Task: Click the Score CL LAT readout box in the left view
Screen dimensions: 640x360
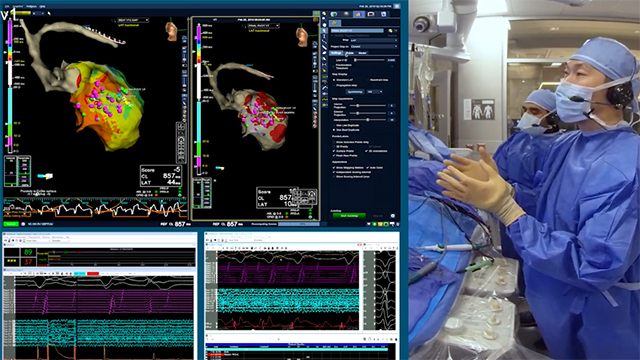Action: [161, 176]
